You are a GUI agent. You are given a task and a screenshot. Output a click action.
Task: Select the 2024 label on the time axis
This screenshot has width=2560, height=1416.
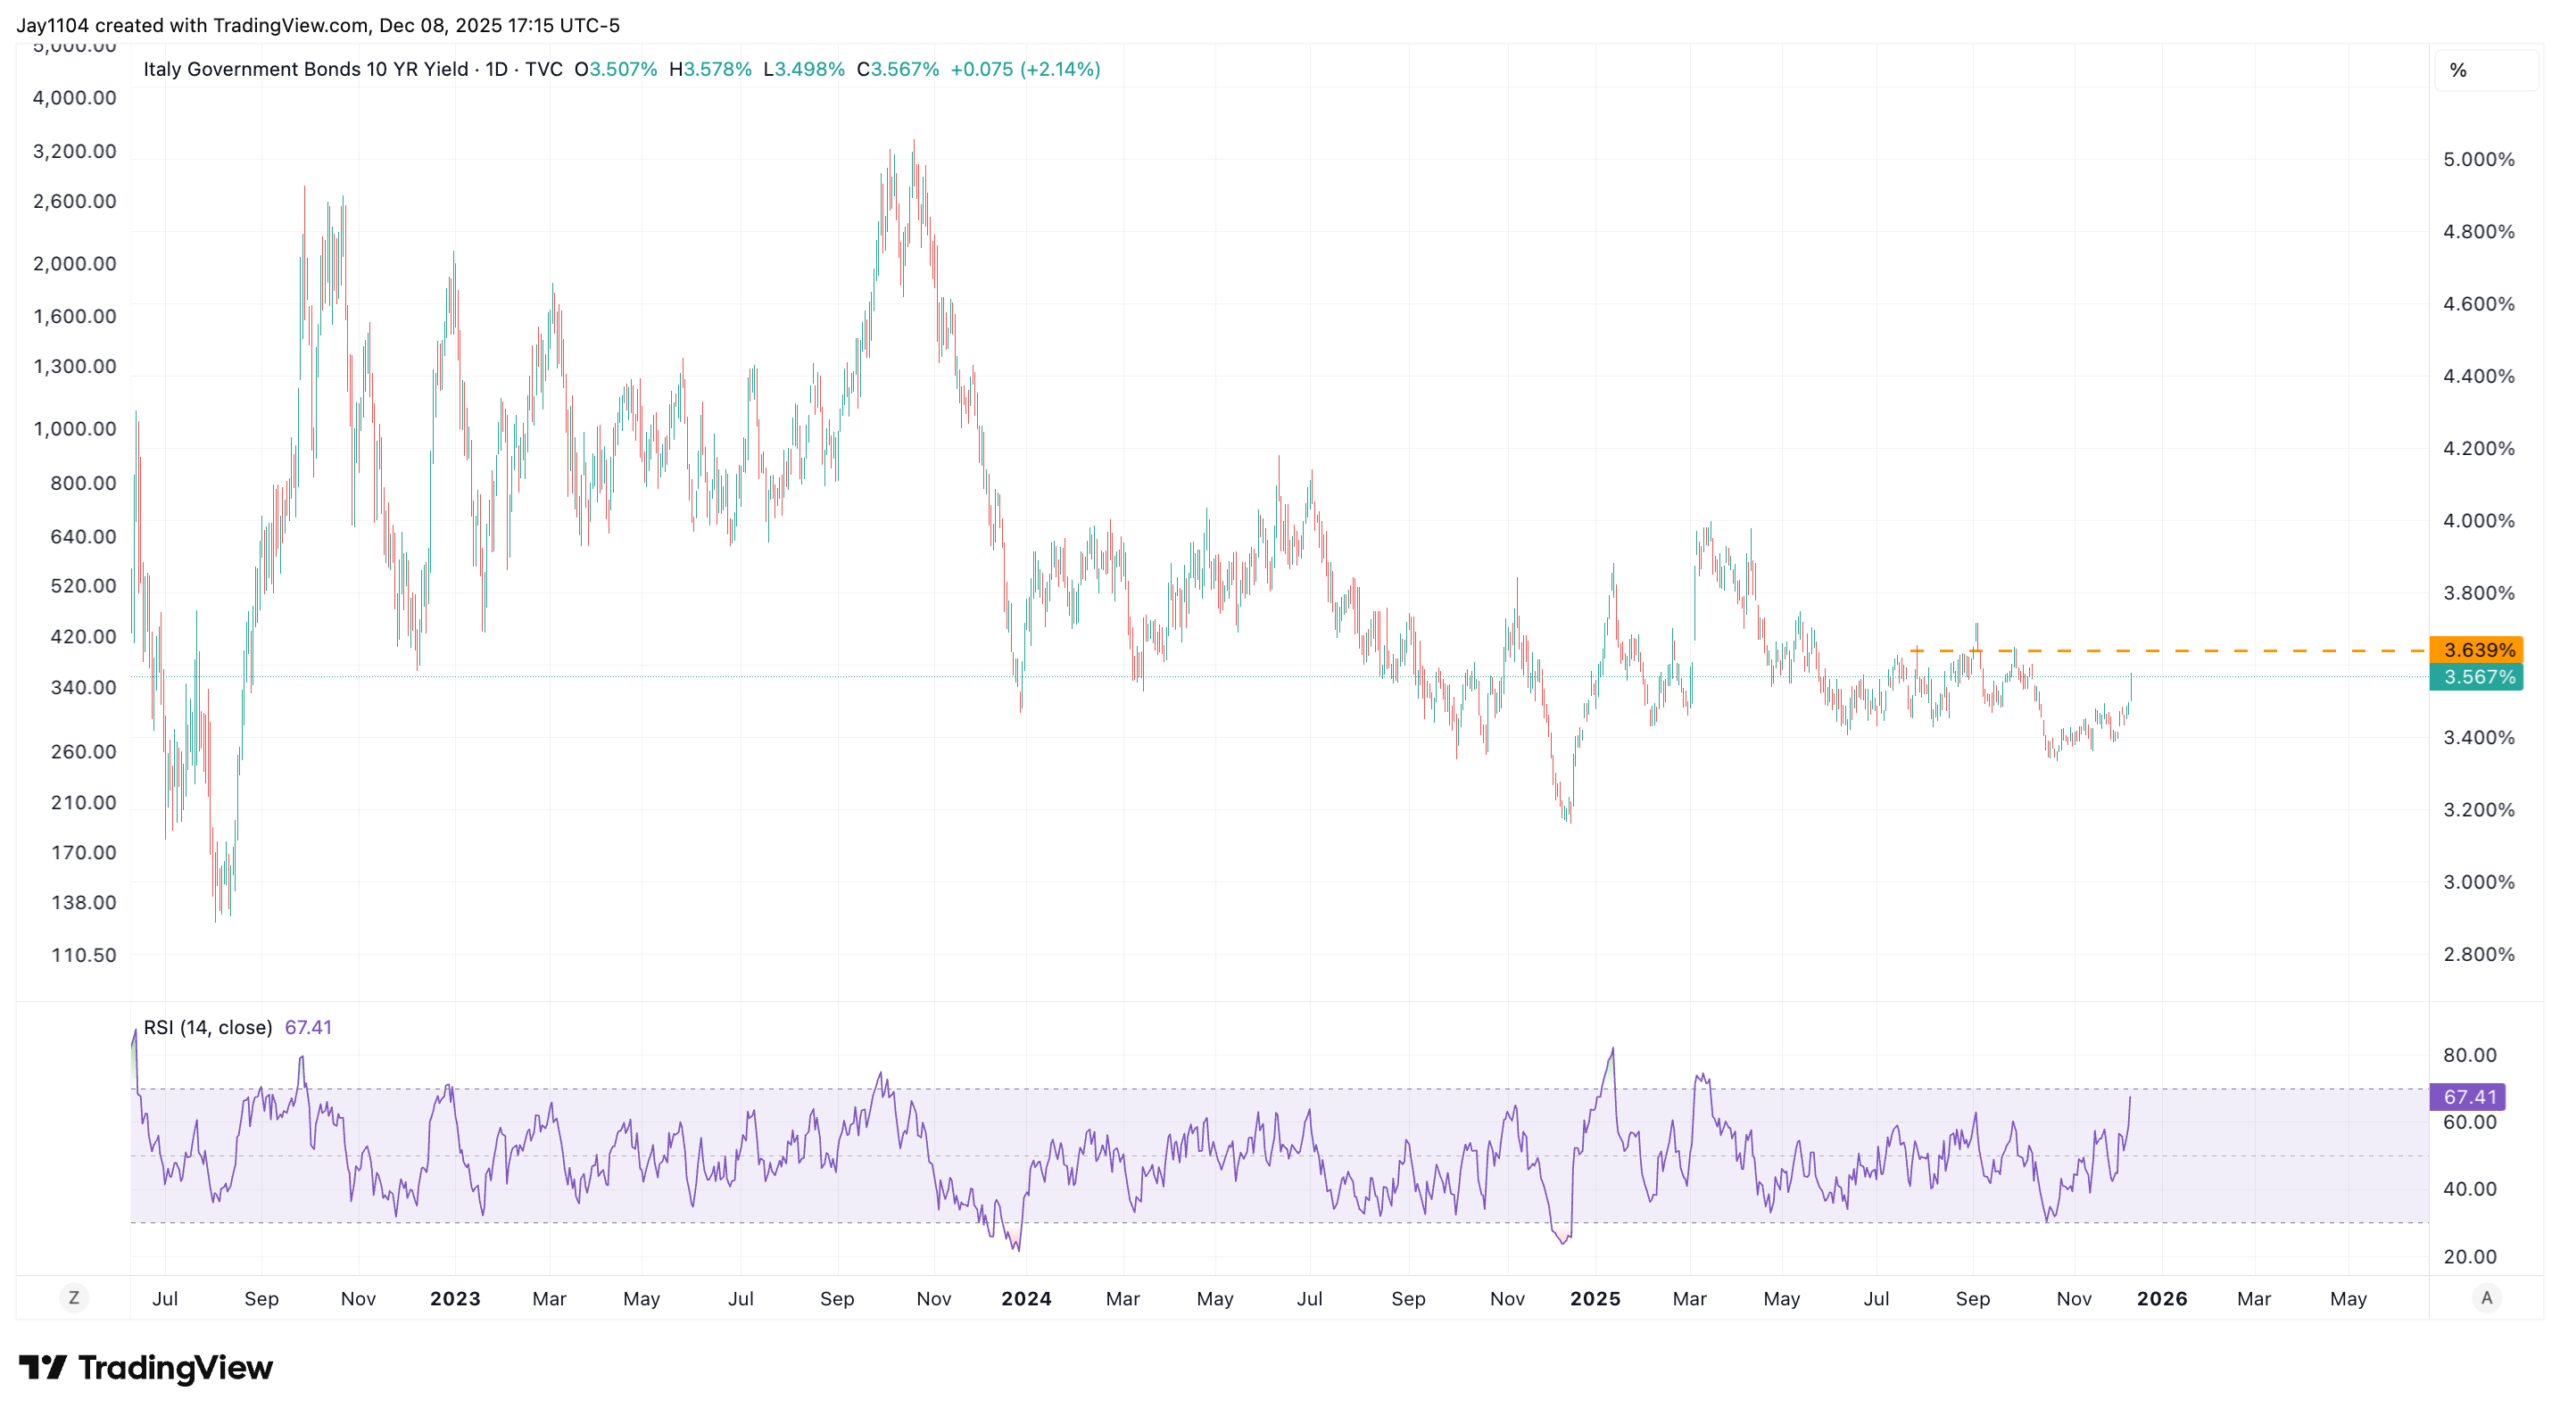[1026, 1298]
